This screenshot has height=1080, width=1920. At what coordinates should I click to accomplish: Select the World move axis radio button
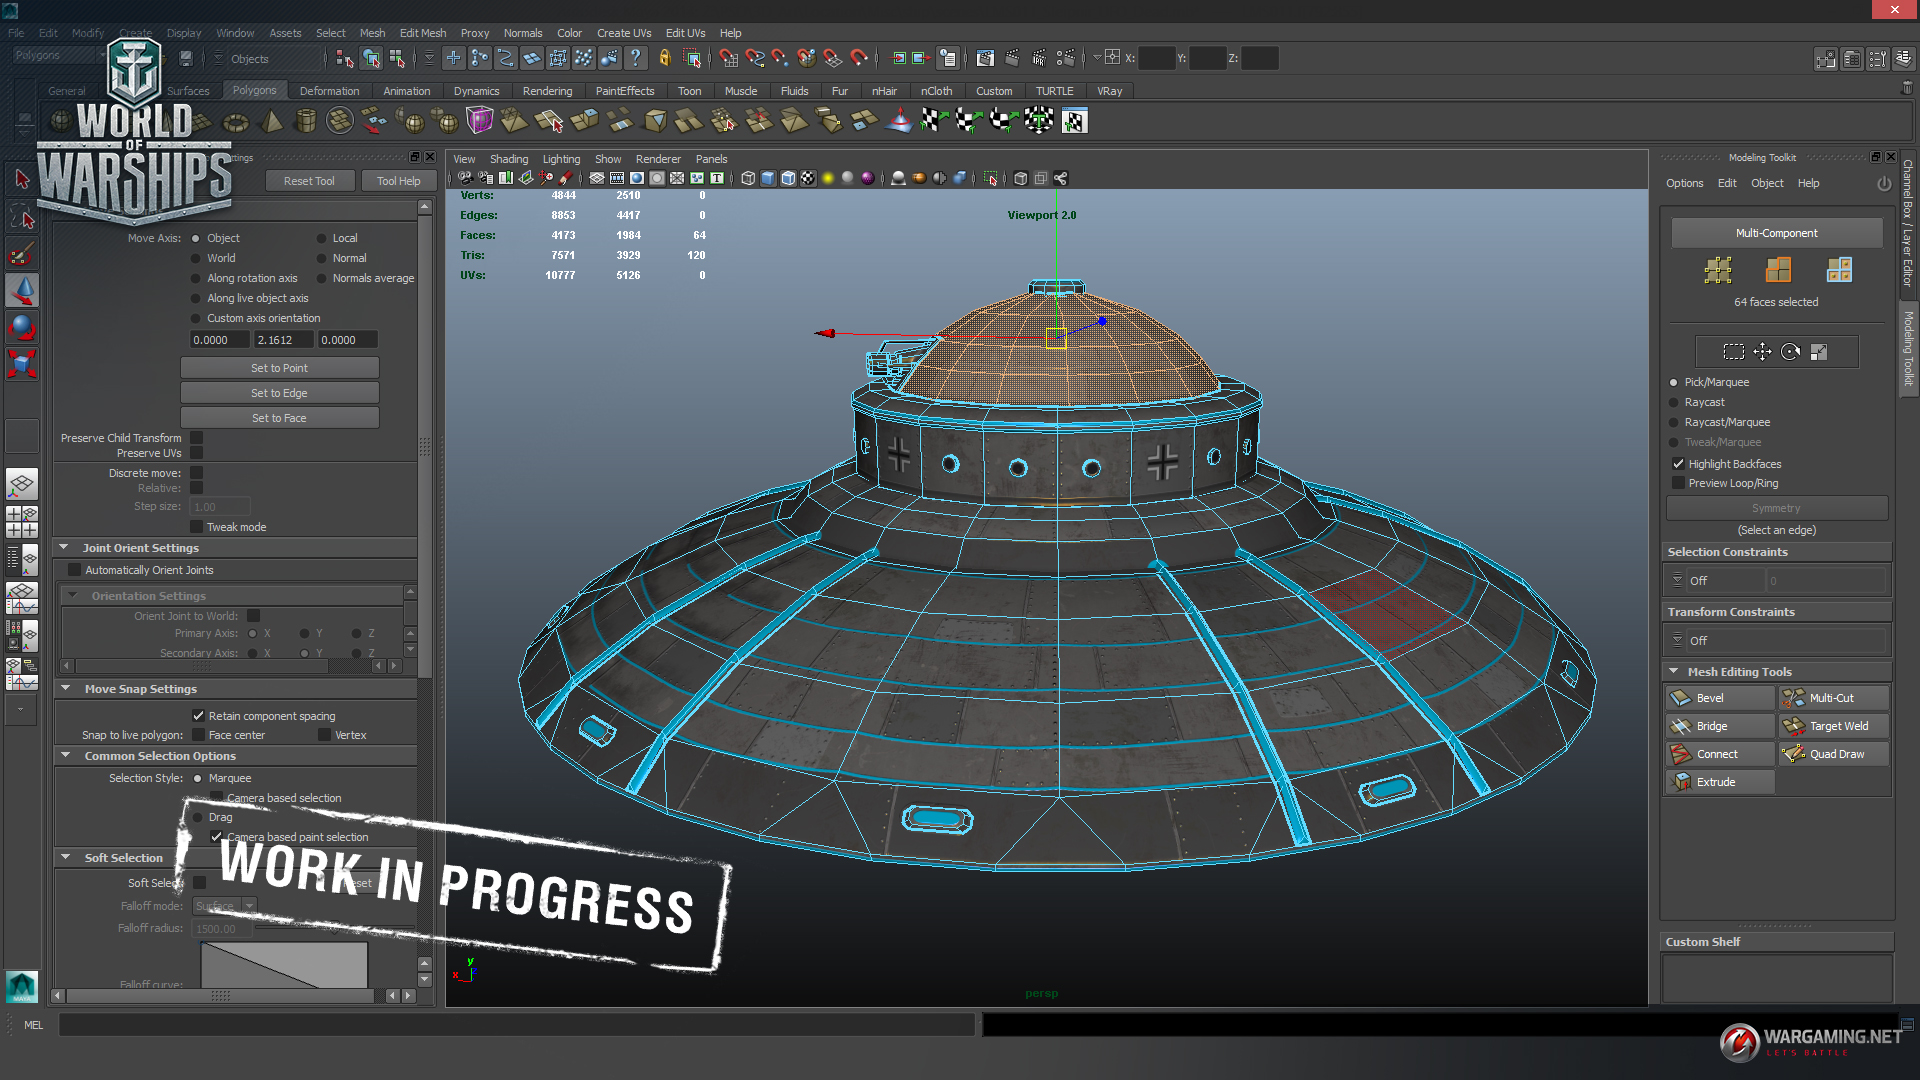coord(196,258)
